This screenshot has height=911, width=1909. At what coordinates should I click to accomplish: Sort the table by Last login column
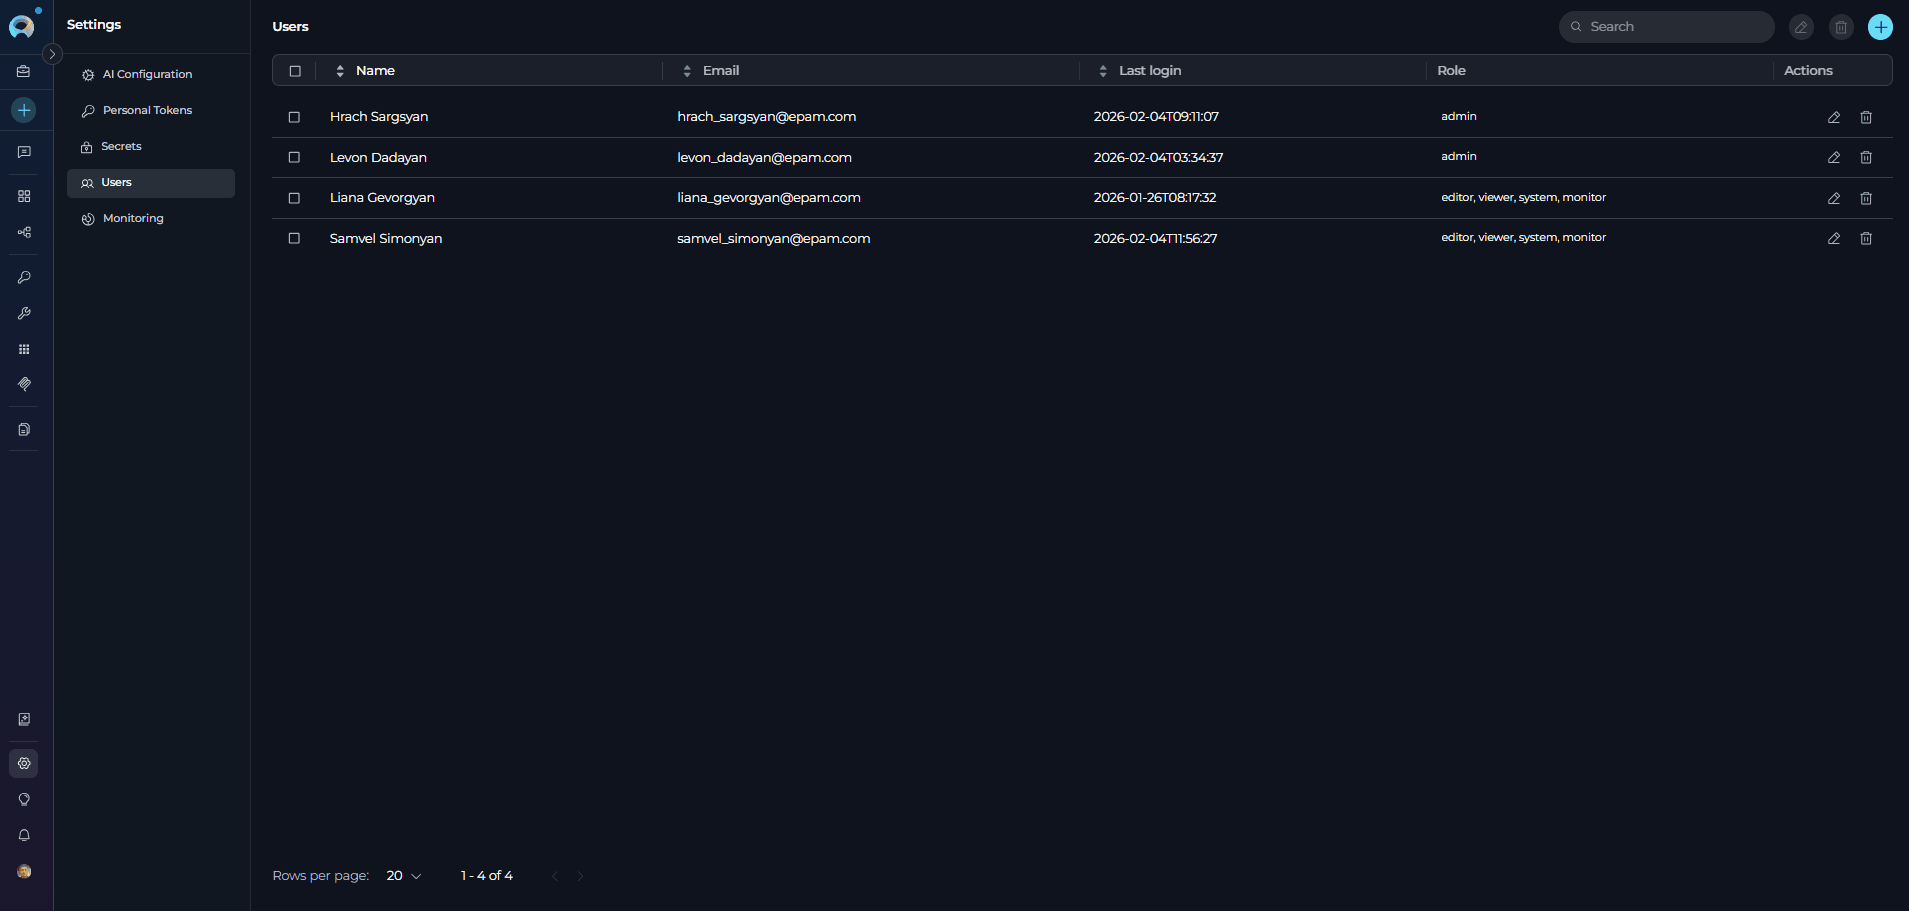[x=1103, y=70]
